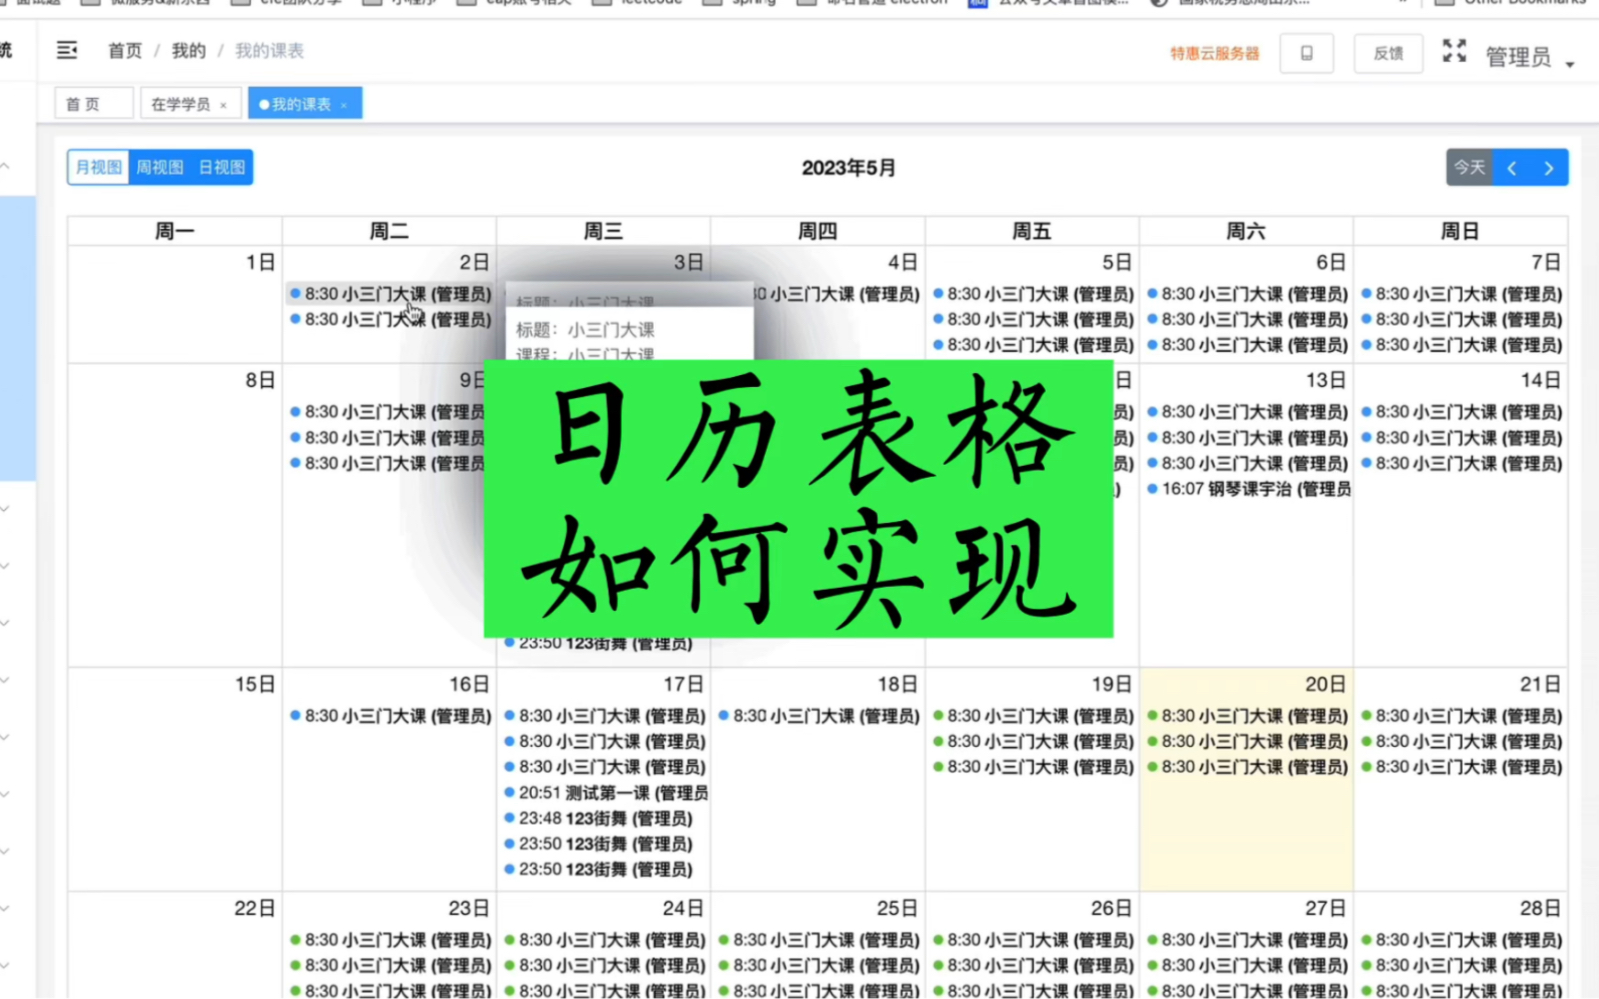The width and height of the screenshot is (1599, 999).
Task: Open the 特惠云服务器 link
Action: pyautogui.click(x=1215, y=53)
